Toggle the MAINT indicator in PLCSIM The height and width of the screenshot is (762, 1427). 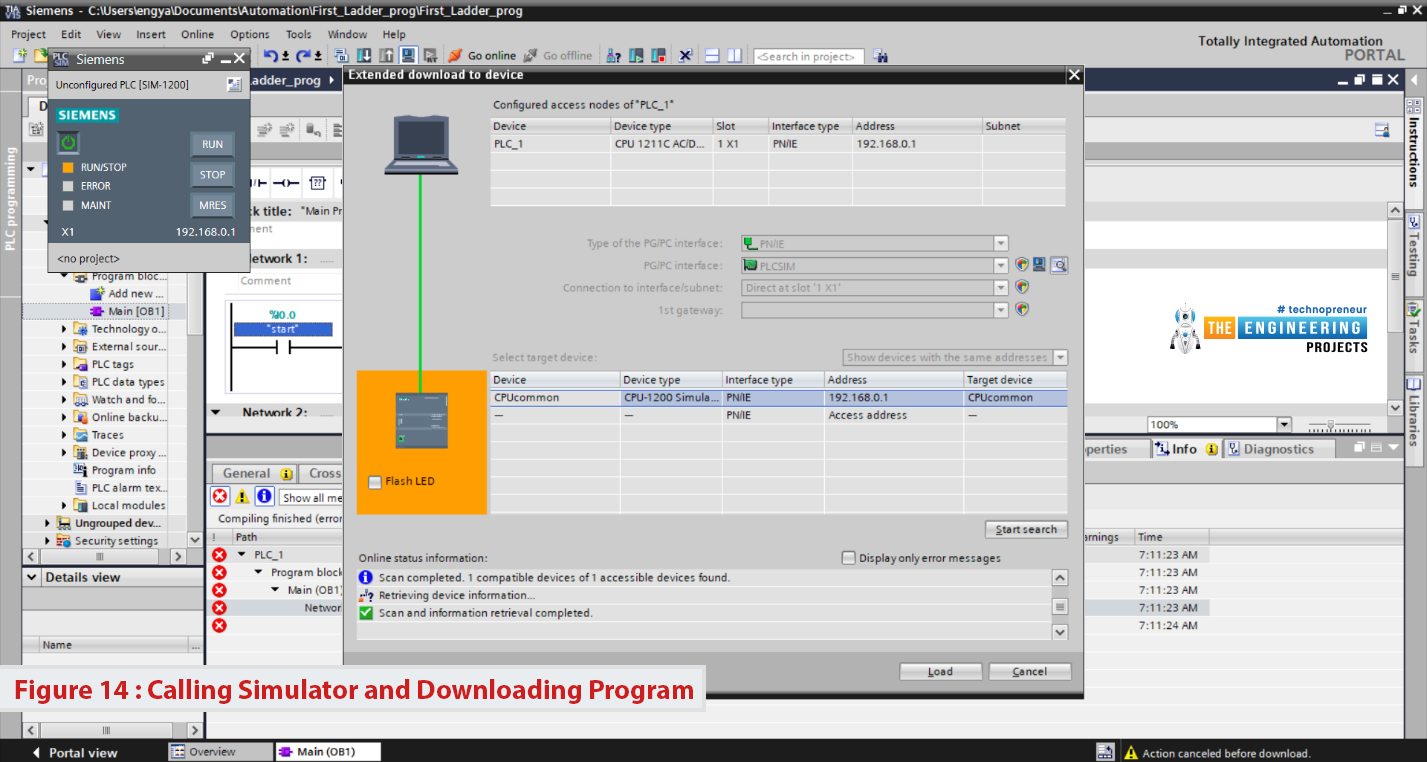click(x=68, y=205)
